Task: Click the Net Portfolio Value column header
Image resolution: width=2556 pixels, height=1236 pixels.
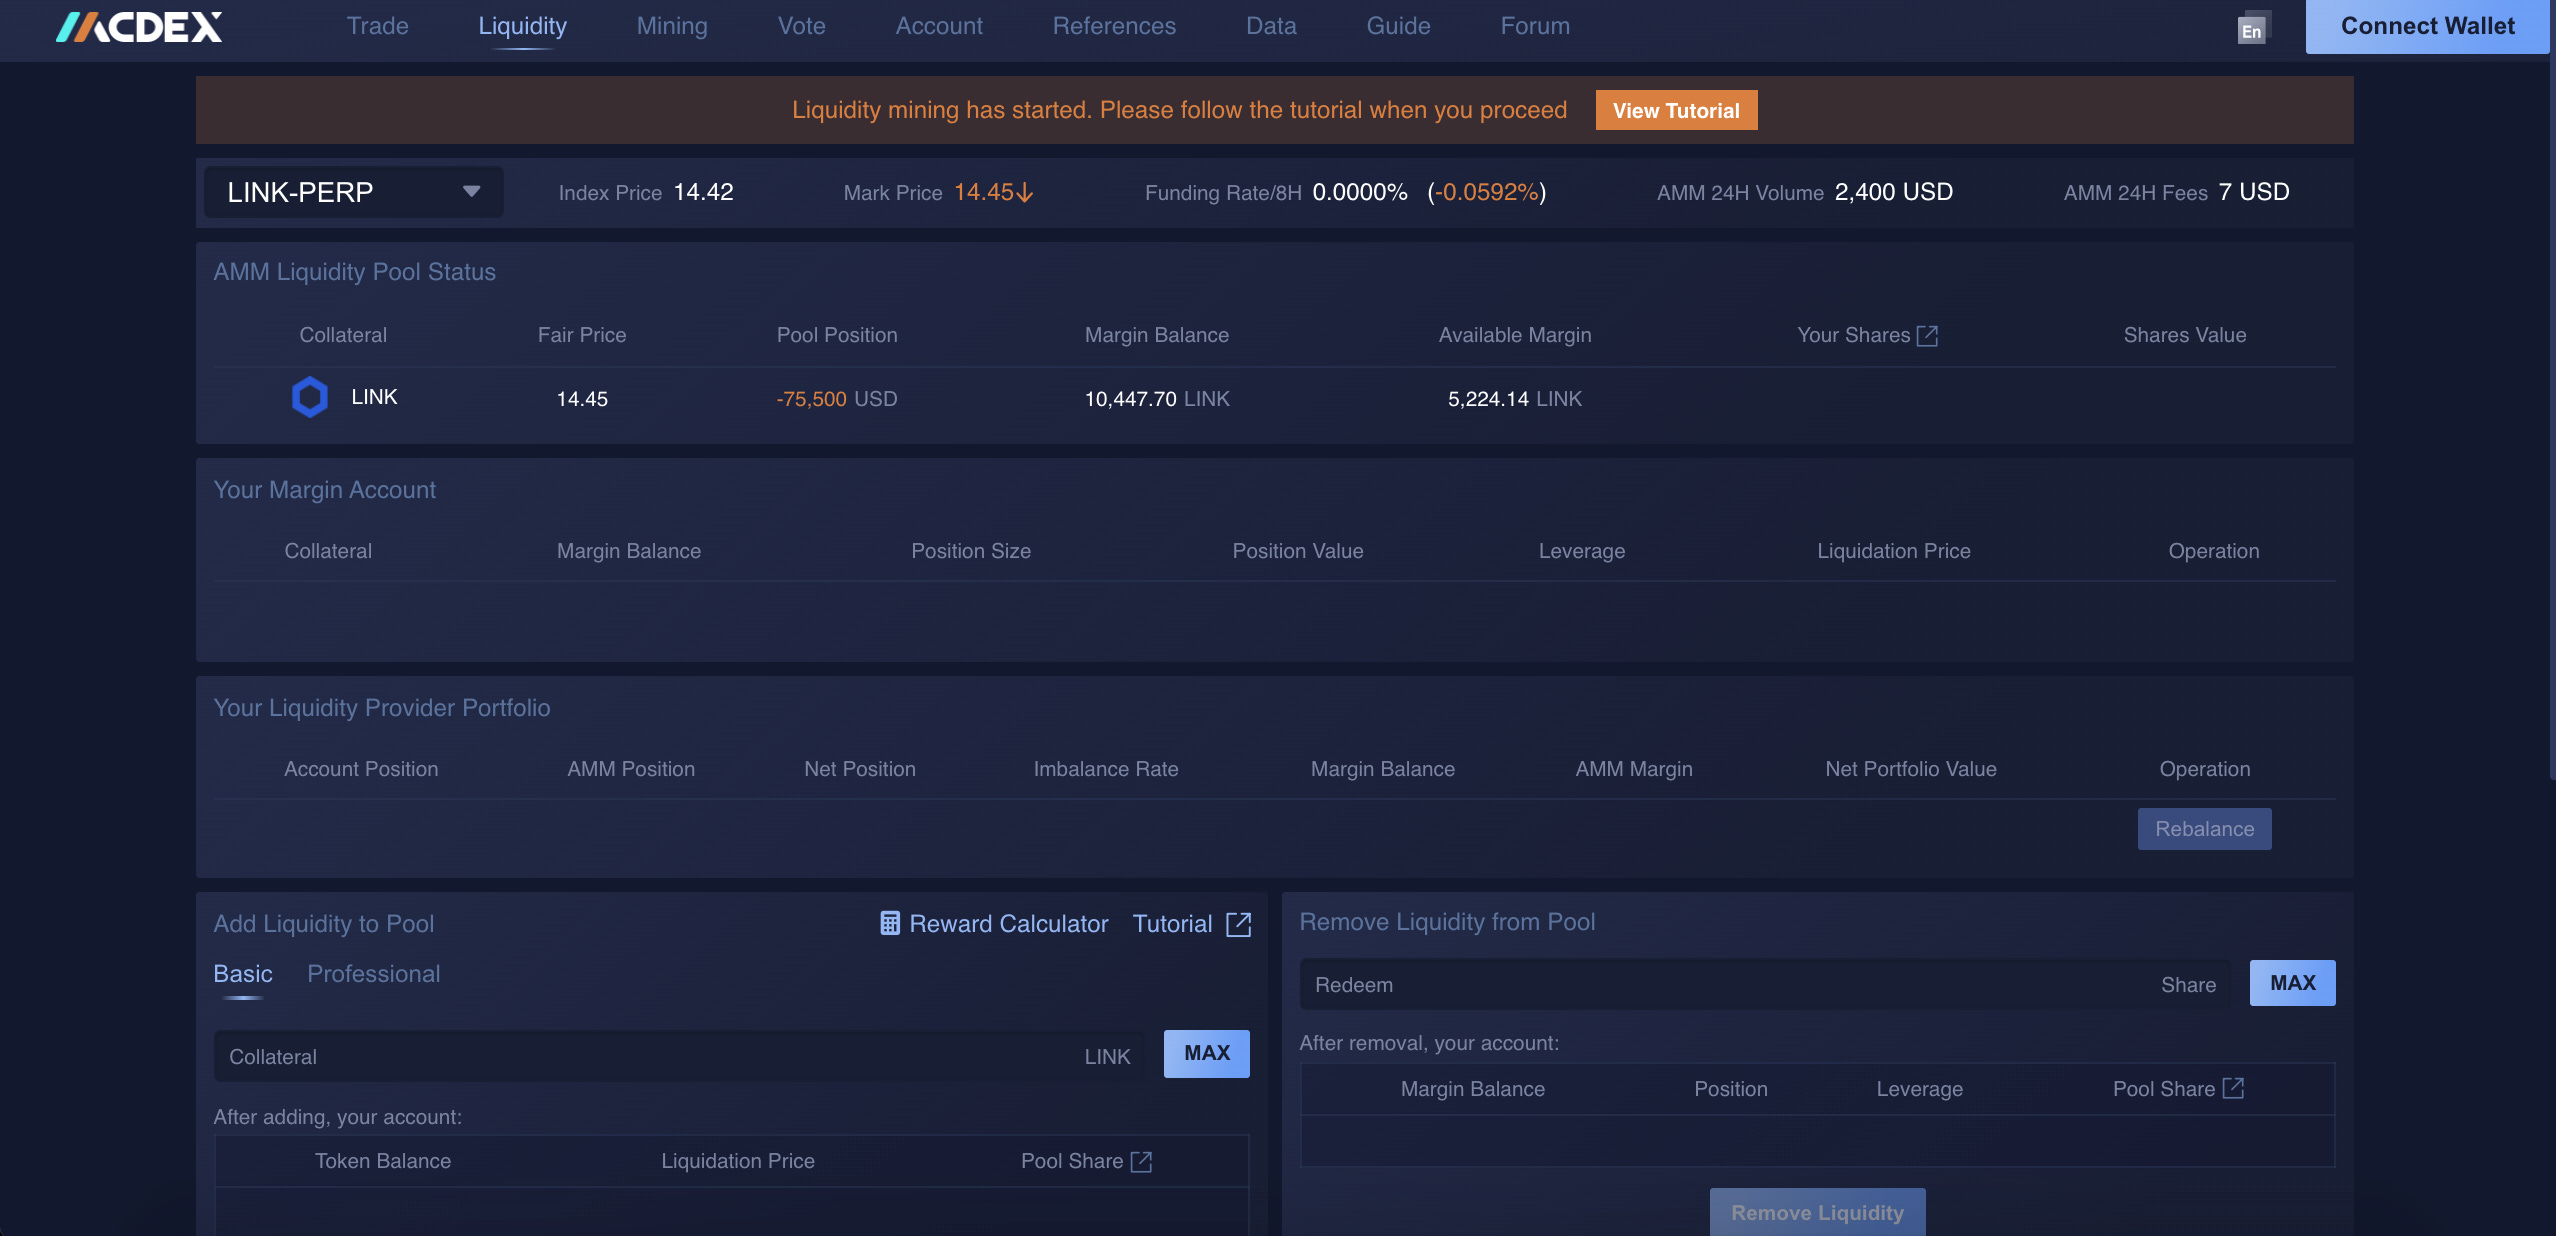Action: click(1911, 769)
